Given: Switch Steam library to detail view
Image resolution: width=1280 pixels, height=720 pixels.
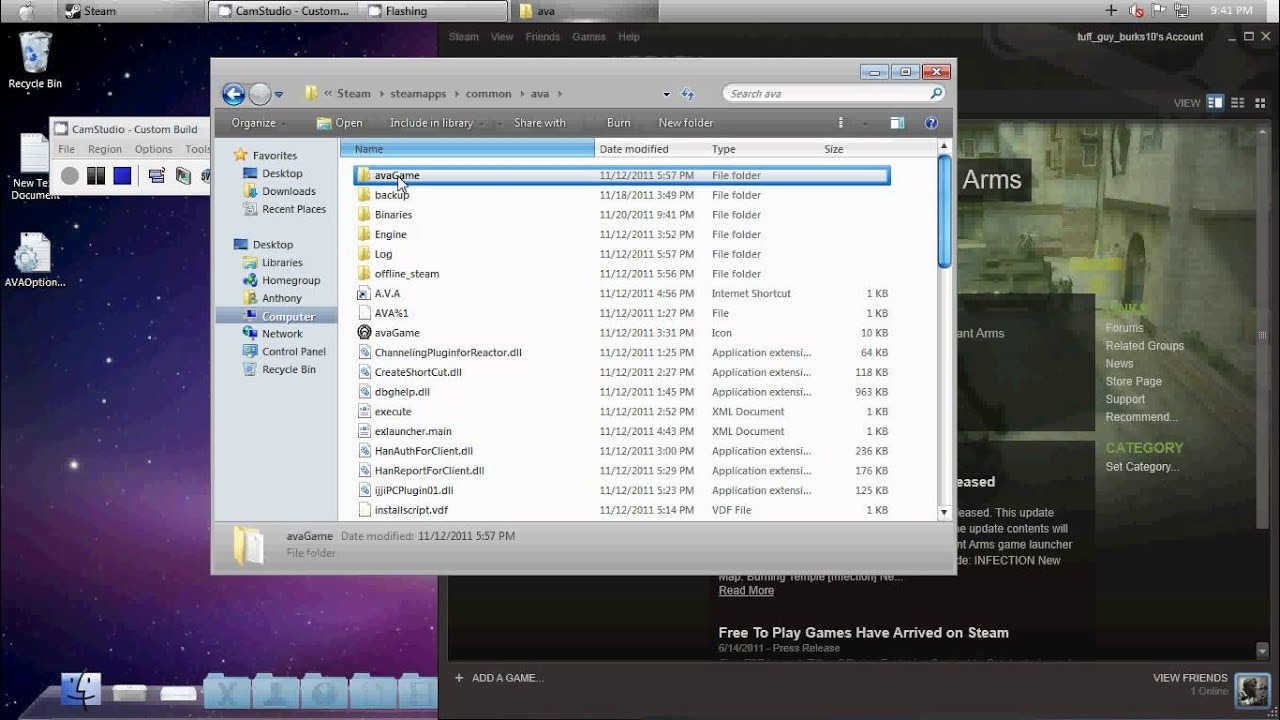Looking at the screenshot, I should pos(1216,103).
